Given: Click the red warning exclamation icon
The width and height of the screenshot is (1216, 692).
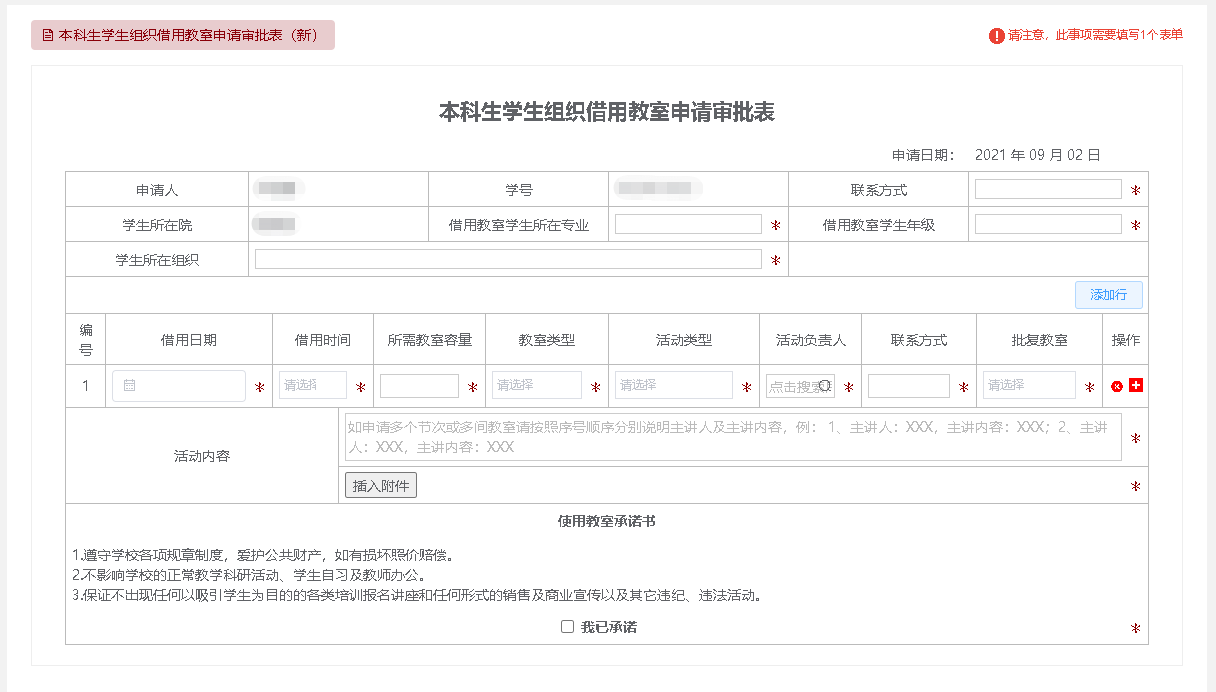Looking at the screenshot, I should pyautogui.click(x=996, y=36).
